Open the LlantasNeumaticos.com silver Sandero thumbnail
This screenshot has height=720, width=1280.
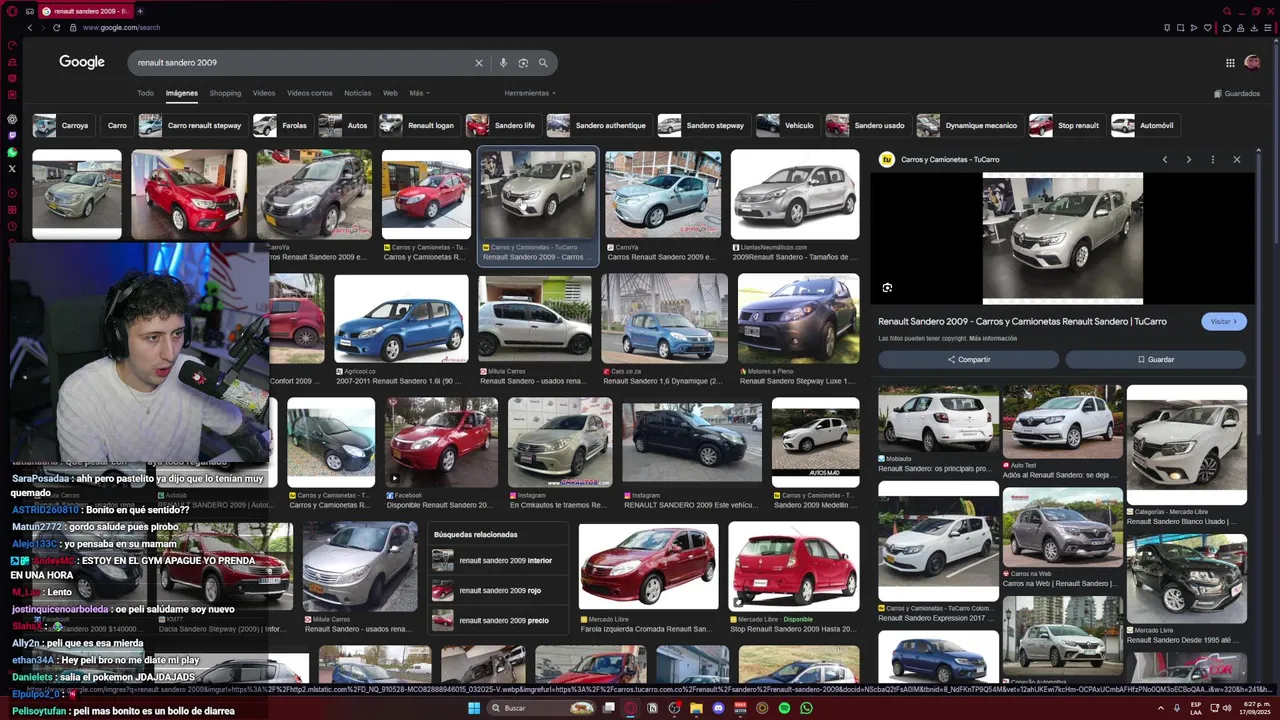click(x=795, y=195)
